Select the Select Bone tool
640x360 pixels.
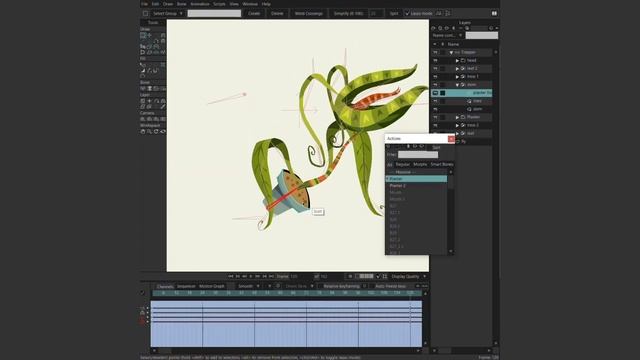click(143, 89)
